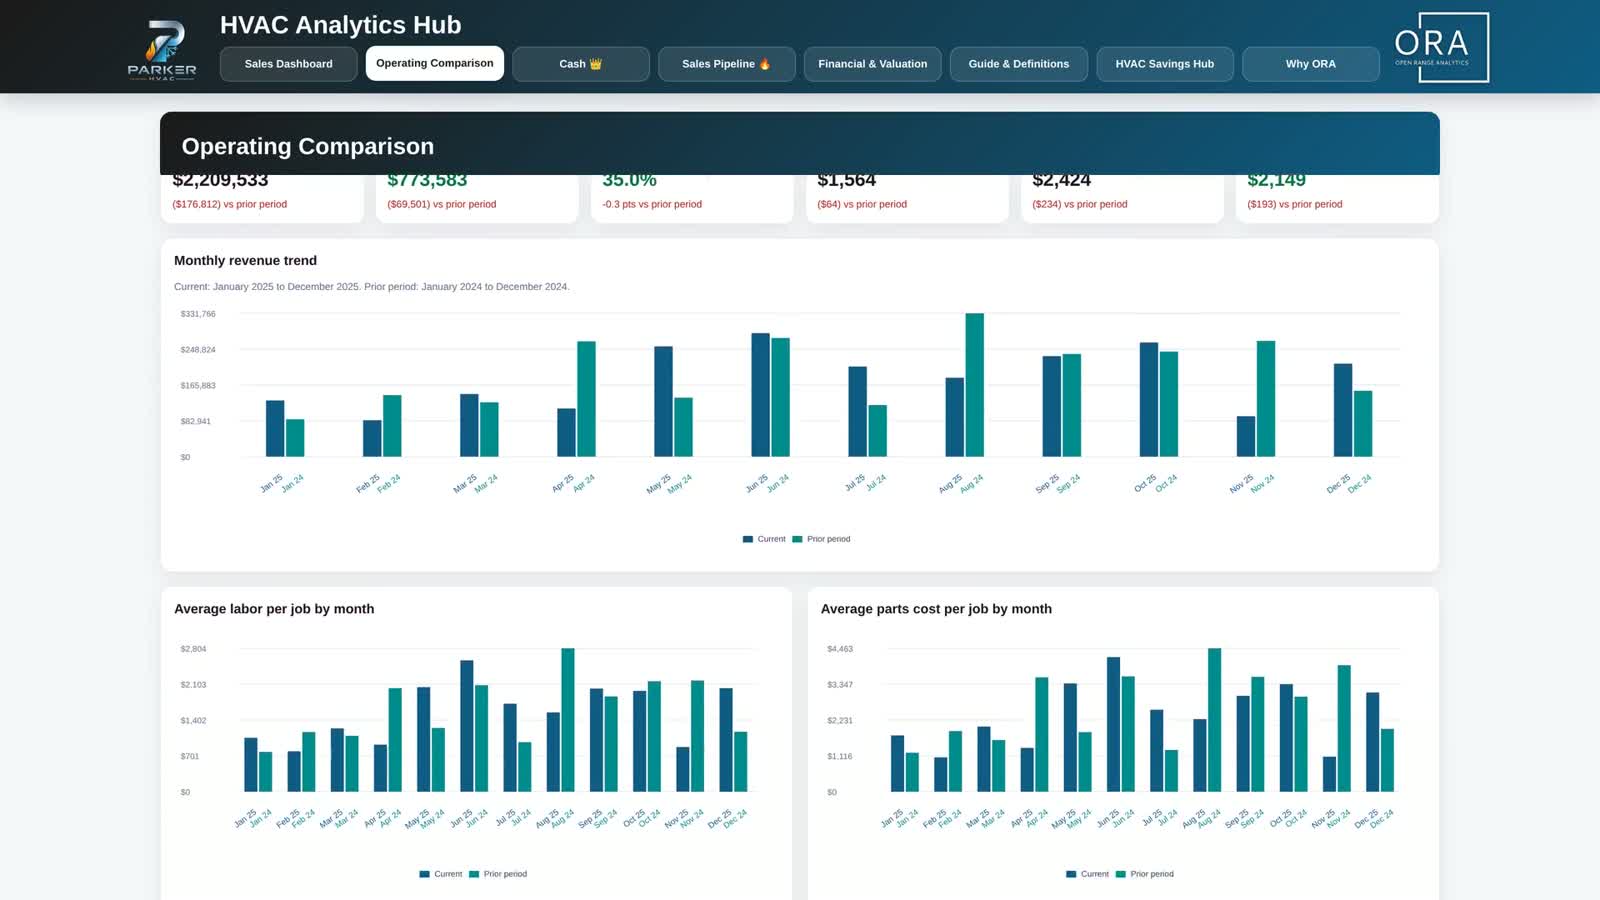Click the Aug 24 bar in Average parts cost chart
Screen dimensions: 1600x900
pyautogui.click(x=1214, y=720)
